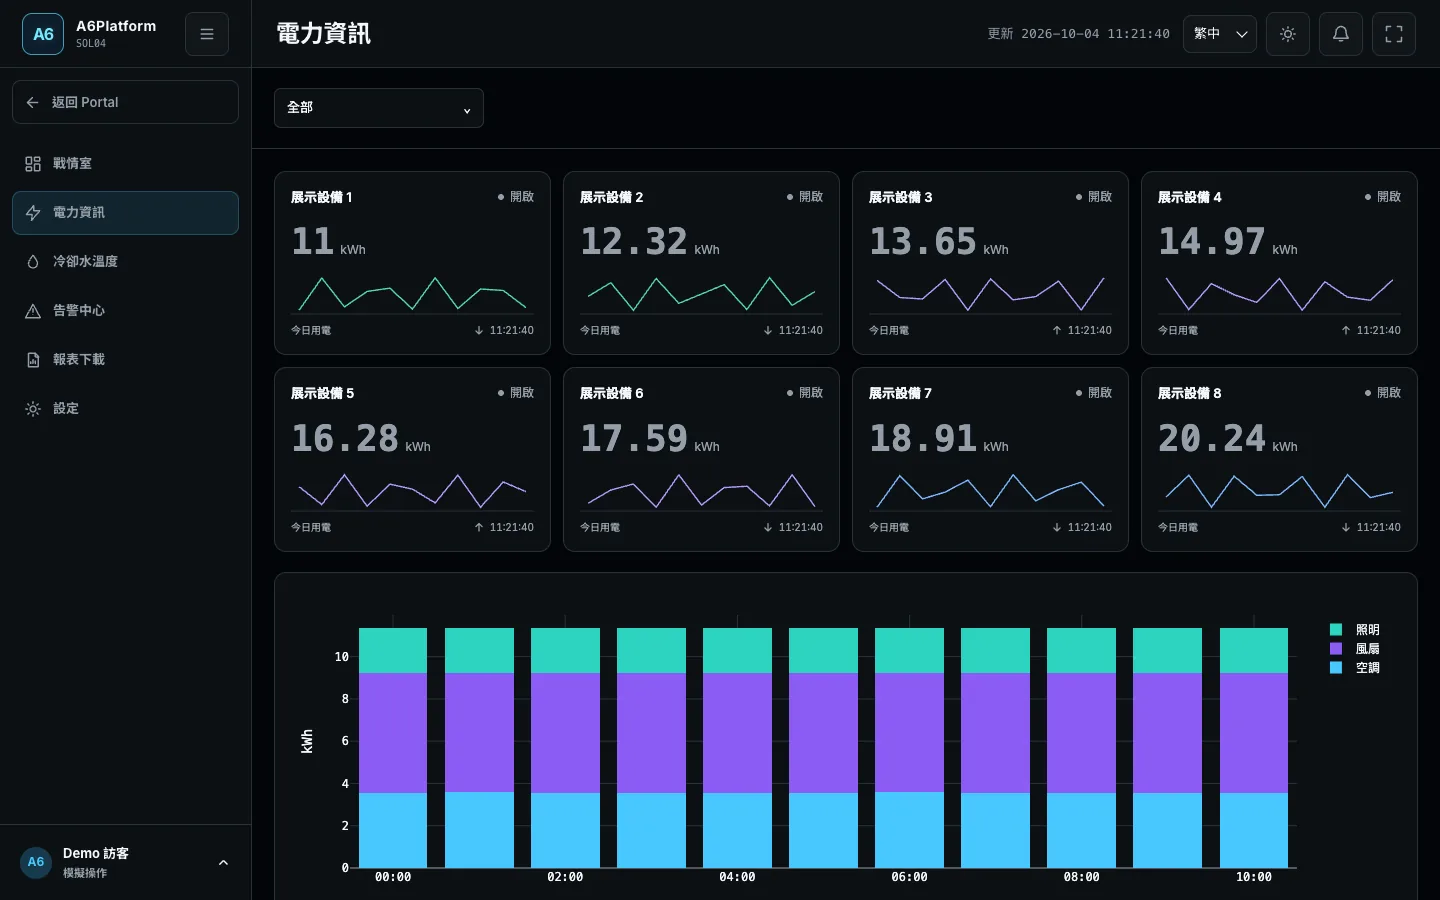Click Demo 訪客 account name
The height and width of the screenshot is (900, 1440).
[x=96, y=853]
